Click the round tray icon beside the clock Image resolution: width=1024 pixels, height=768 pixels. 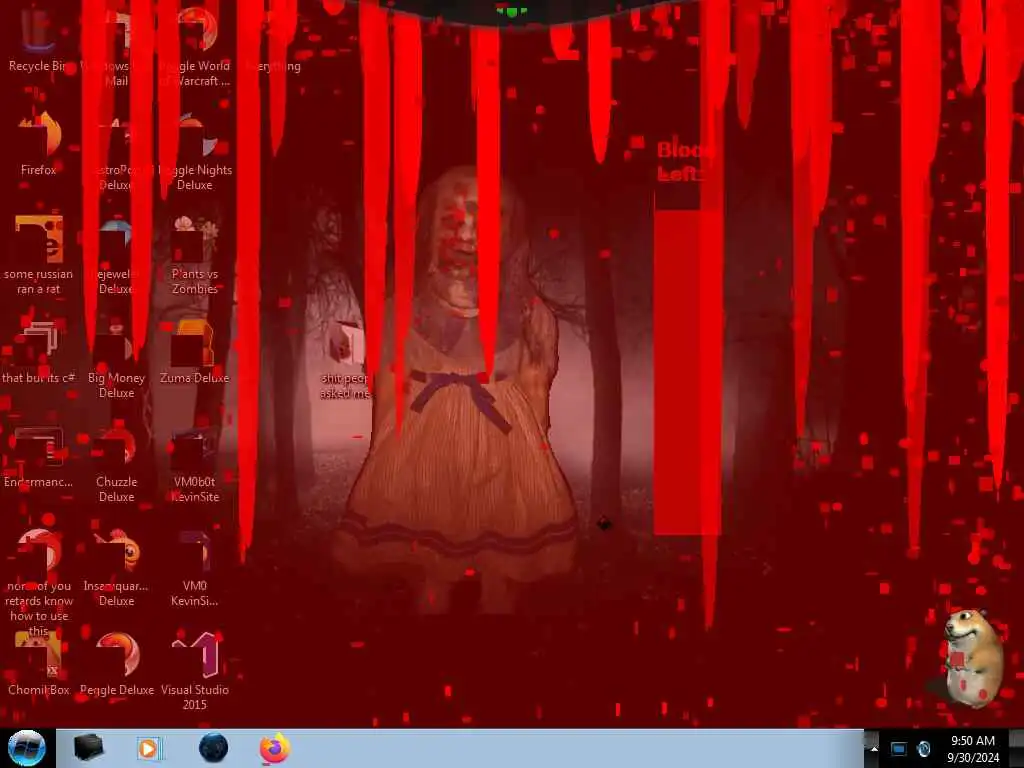(923, 749)
